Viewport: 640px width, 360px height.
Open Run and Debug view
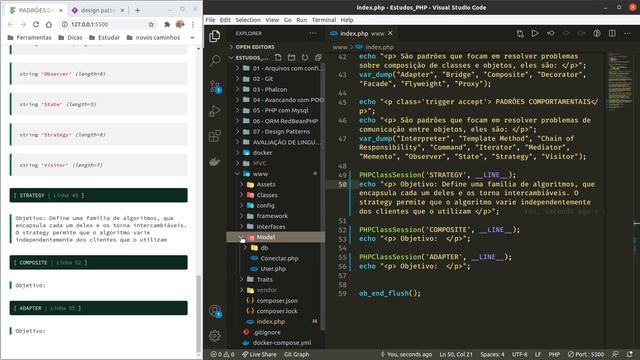click(x=215, y=111)
